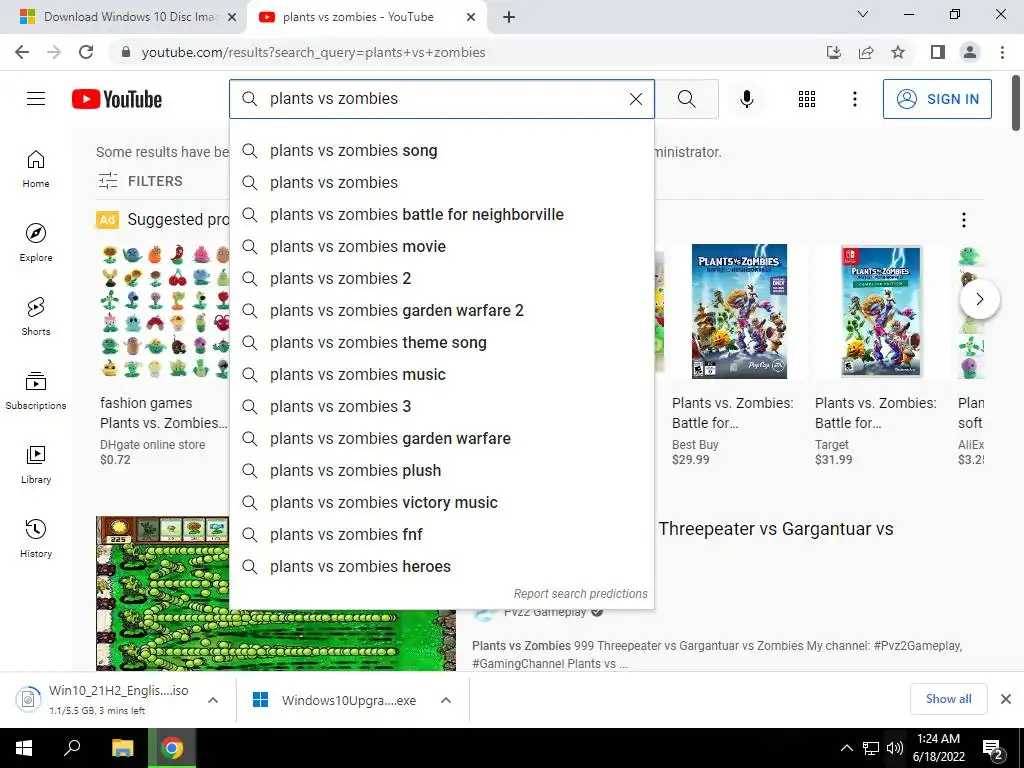
Task: Clear the search box with the X icon
Action: tap(635, 99)
